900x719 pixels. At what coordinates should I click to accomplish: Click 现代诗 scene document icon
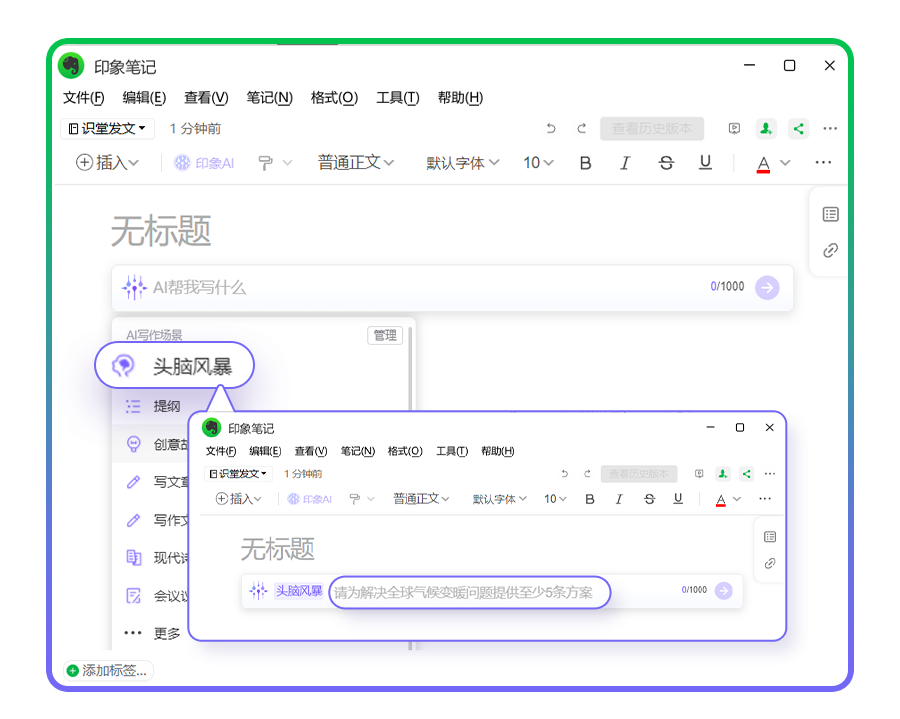[x=133, y=558]
